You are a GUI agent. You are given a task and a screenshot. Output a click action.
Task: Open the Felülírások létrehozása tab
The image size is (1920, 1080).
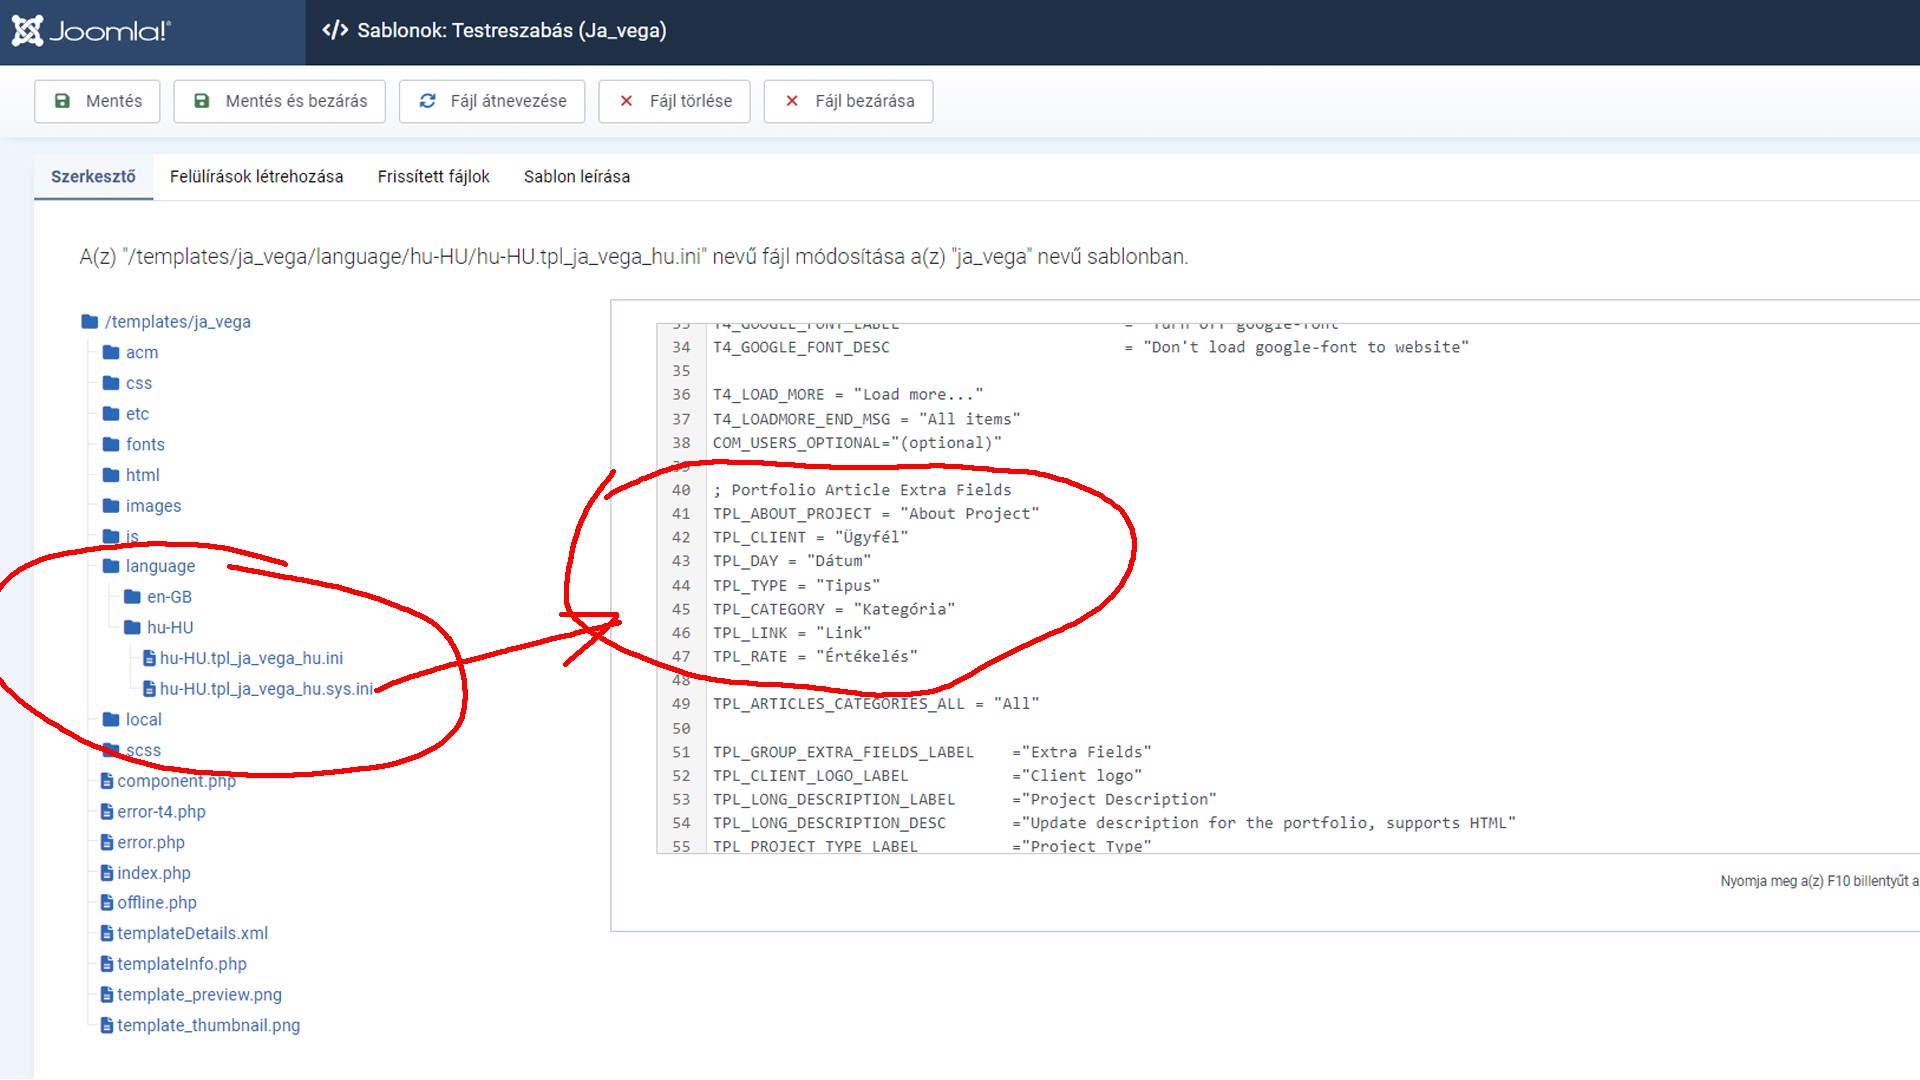point(256,177)
